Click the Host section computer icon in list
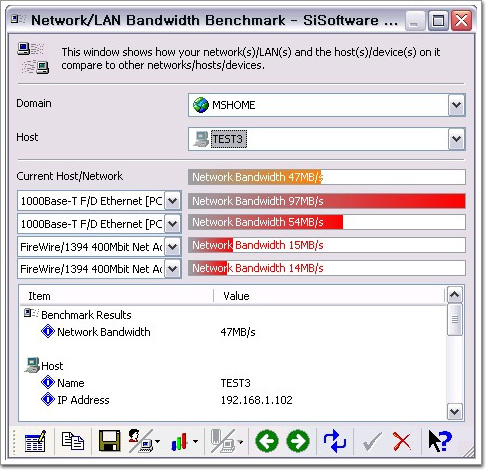The image size is (486, 470). [32, 365]
